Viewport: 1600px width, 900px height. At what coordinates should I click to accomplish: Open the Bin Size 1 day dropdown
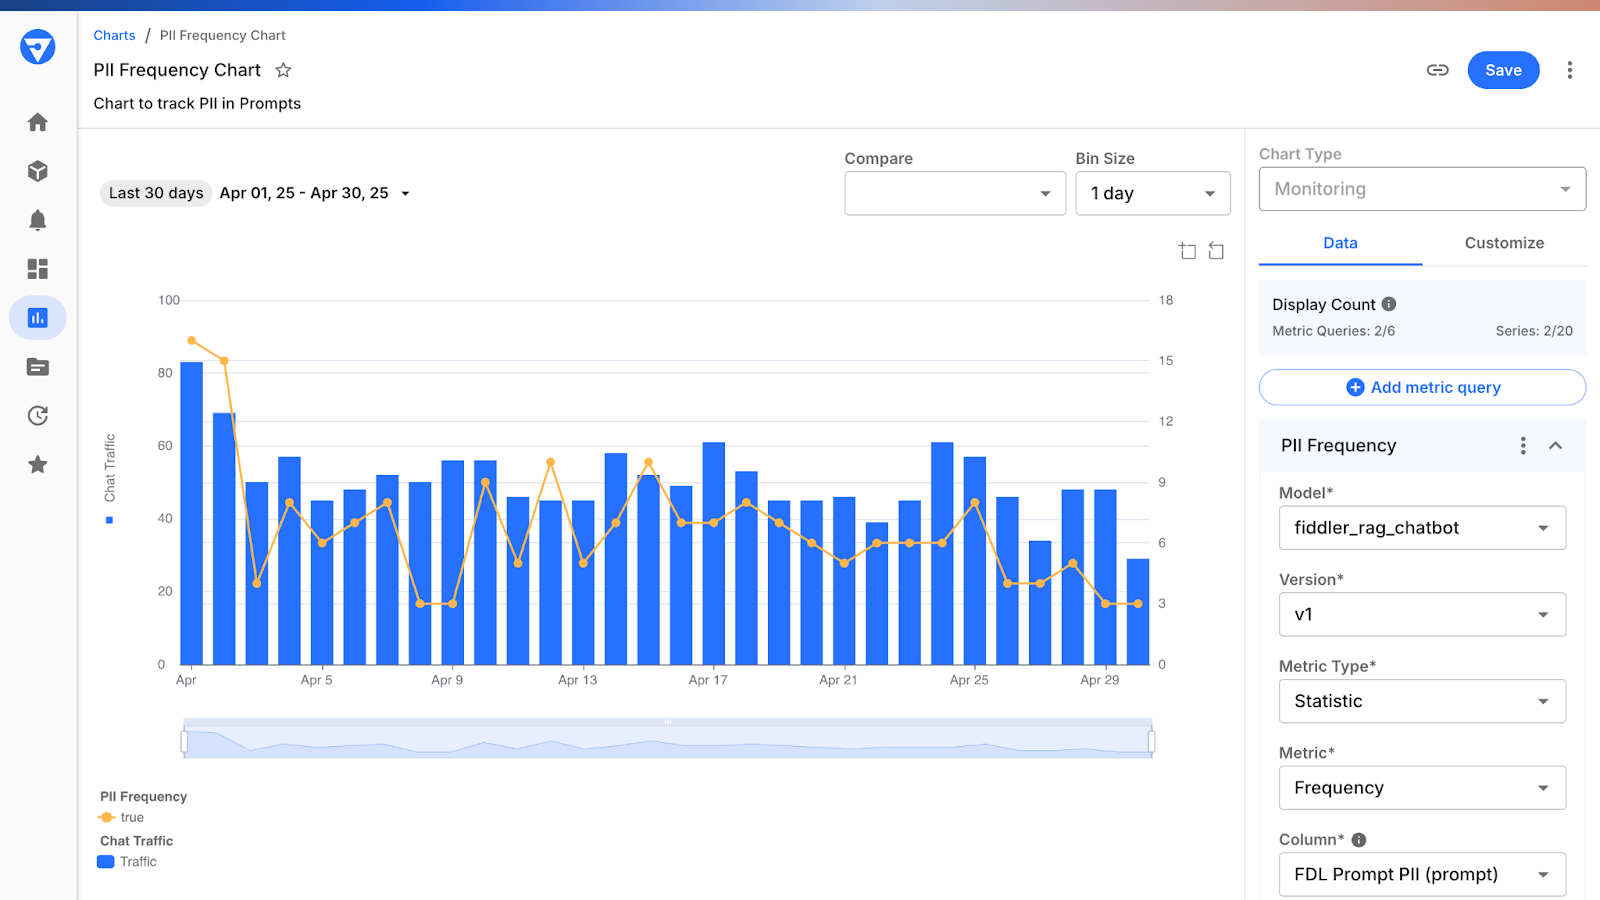tap(1153, 193)
